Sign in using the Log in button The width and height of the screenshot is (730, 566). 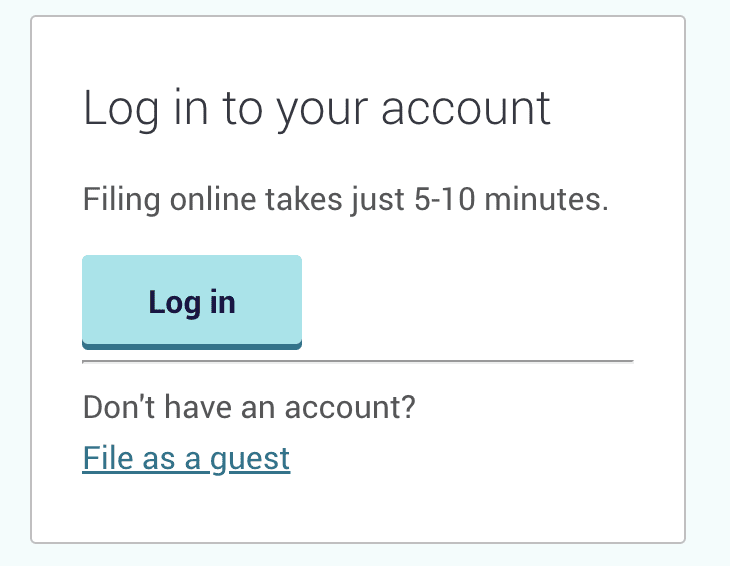(x=192, y=301)
